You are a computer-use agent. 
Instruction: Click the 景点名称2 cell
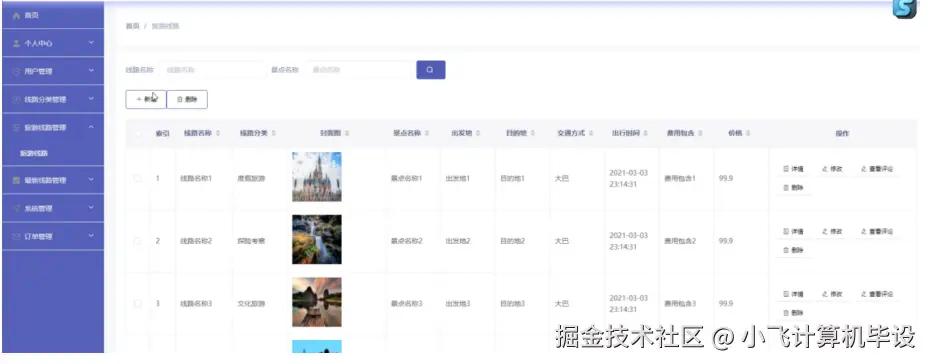click(406, 241)
